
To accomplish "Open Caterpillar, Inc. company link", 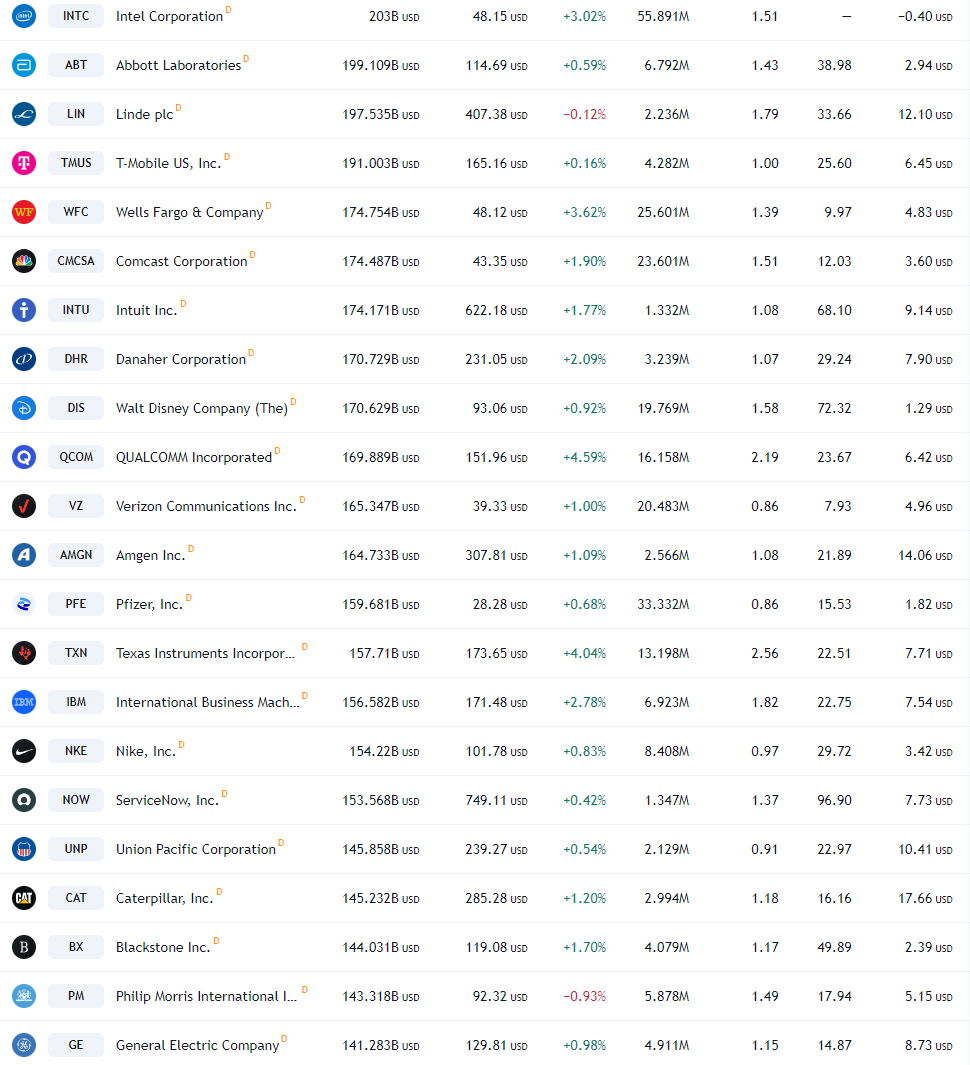I will pos(164,898).
